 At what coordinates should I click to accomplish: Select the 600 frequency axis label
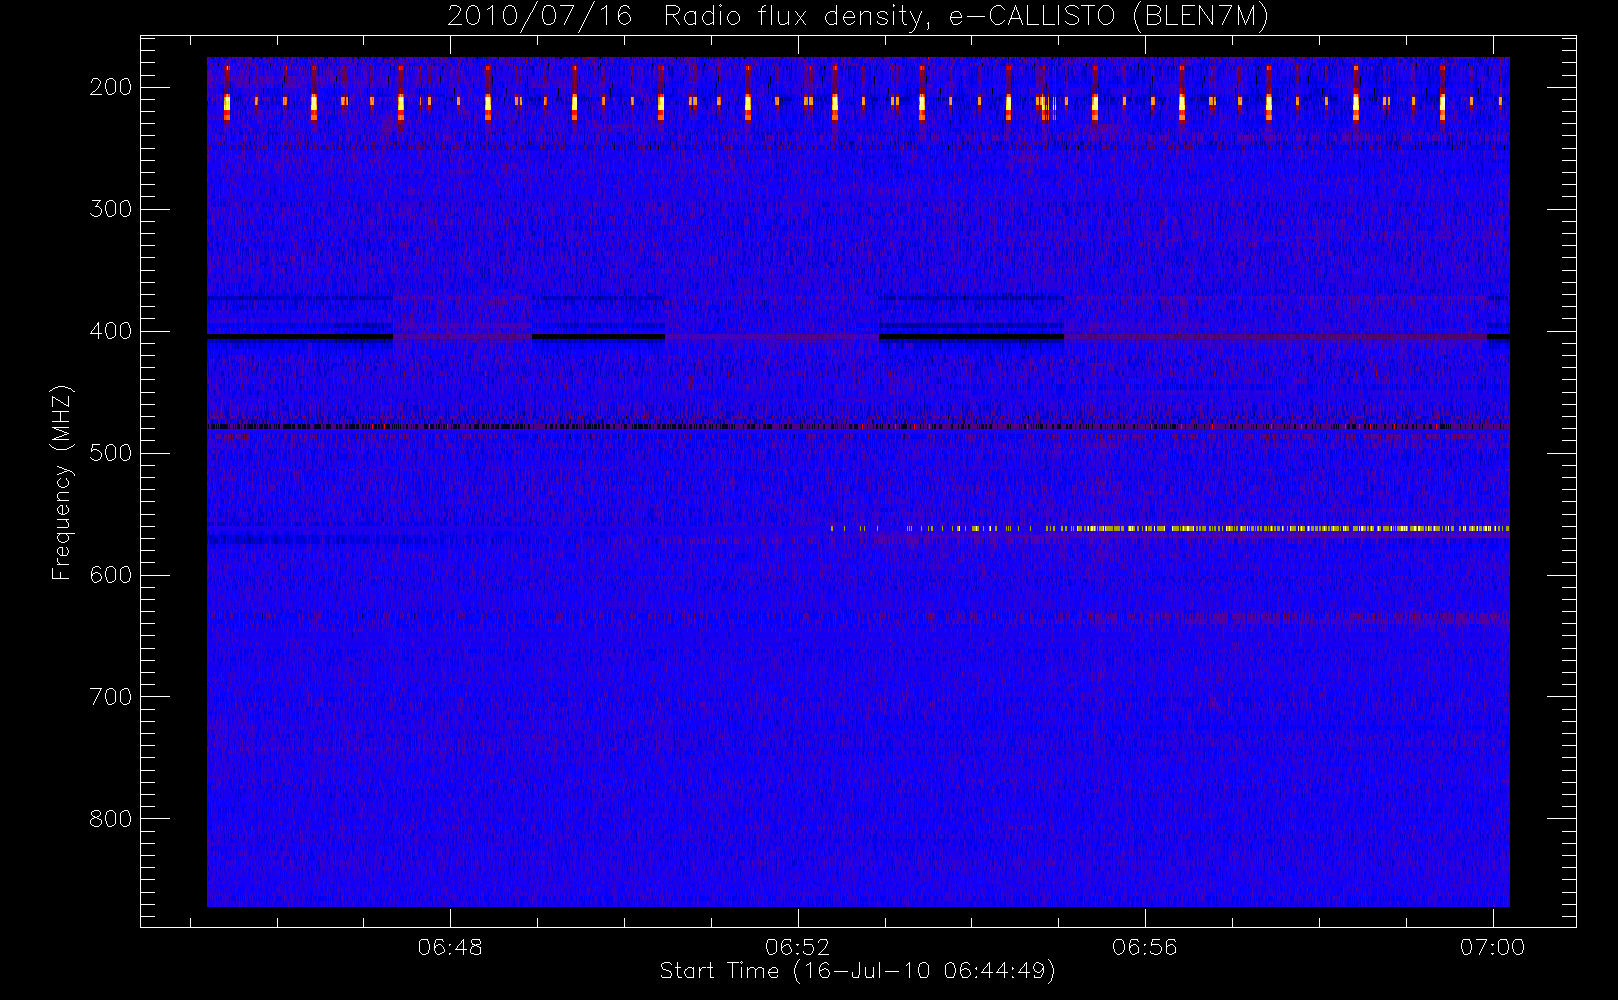(111, 575)
